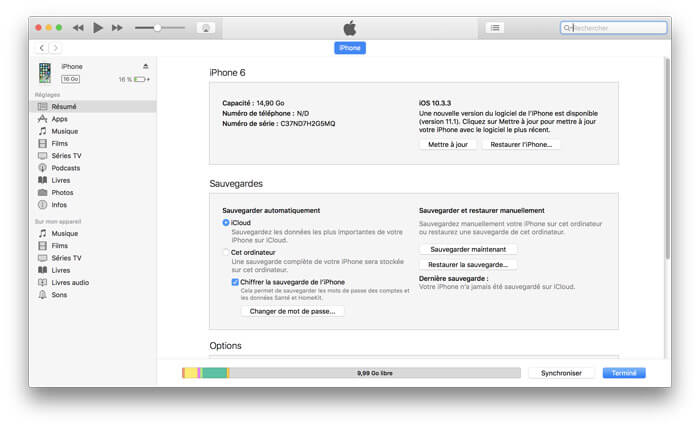Open Photos in the sidebar
The height and width of the screenshot is (428, 700).
pyautogui.click(x=62, y=192)
